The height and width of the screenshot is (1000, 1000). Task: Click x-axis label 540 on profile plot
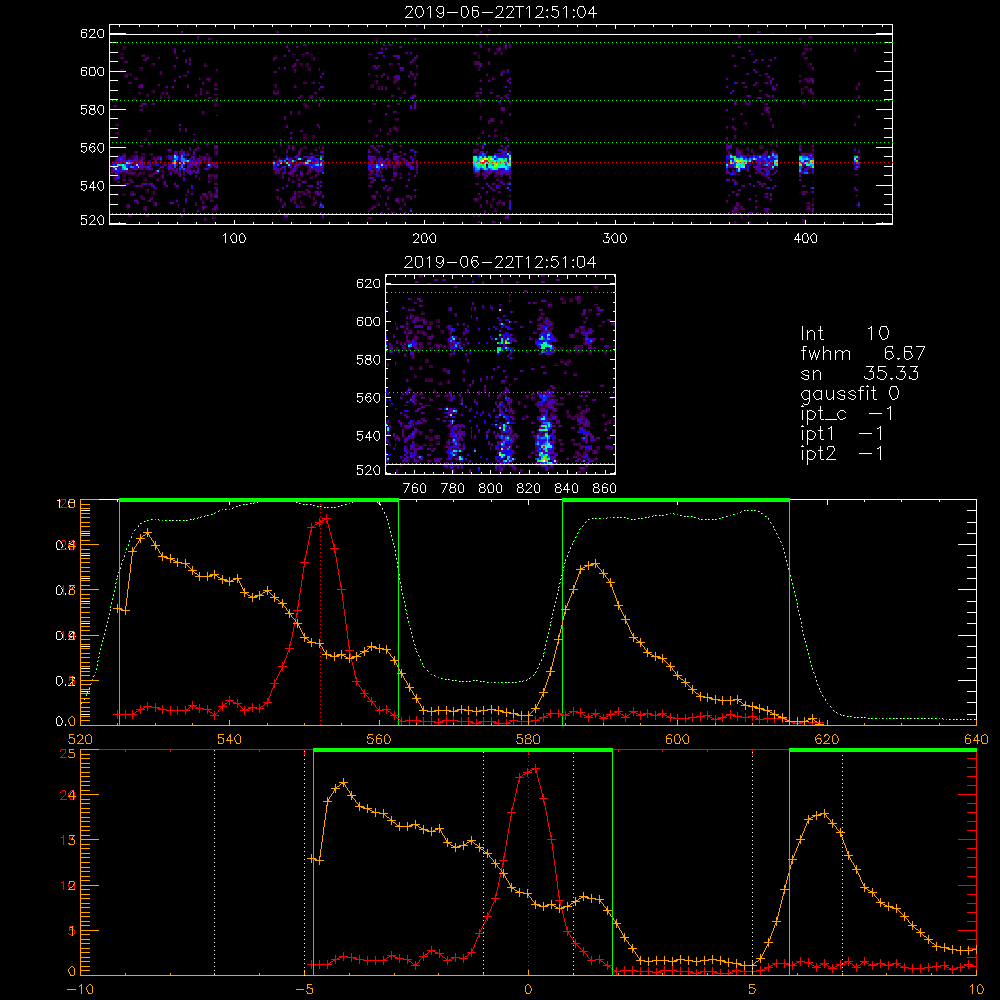point(230,740)
